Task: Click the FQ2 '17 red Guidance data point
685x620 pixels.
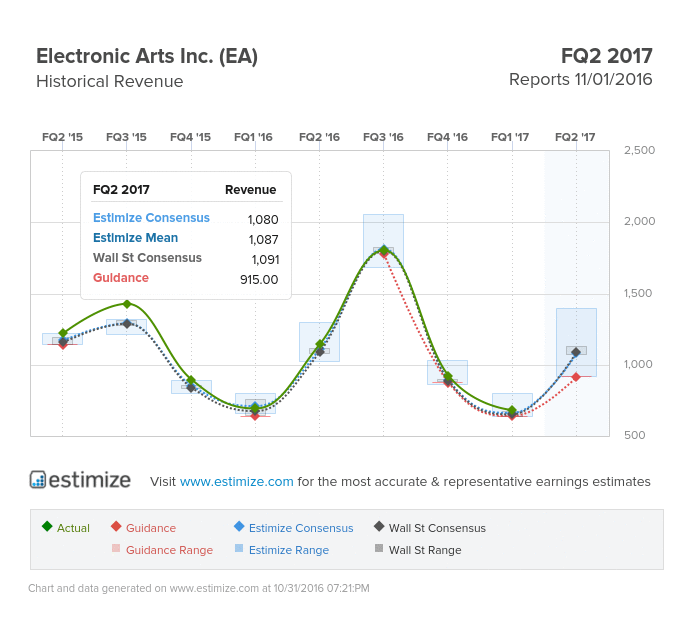Action: click(x=576, y=377)
